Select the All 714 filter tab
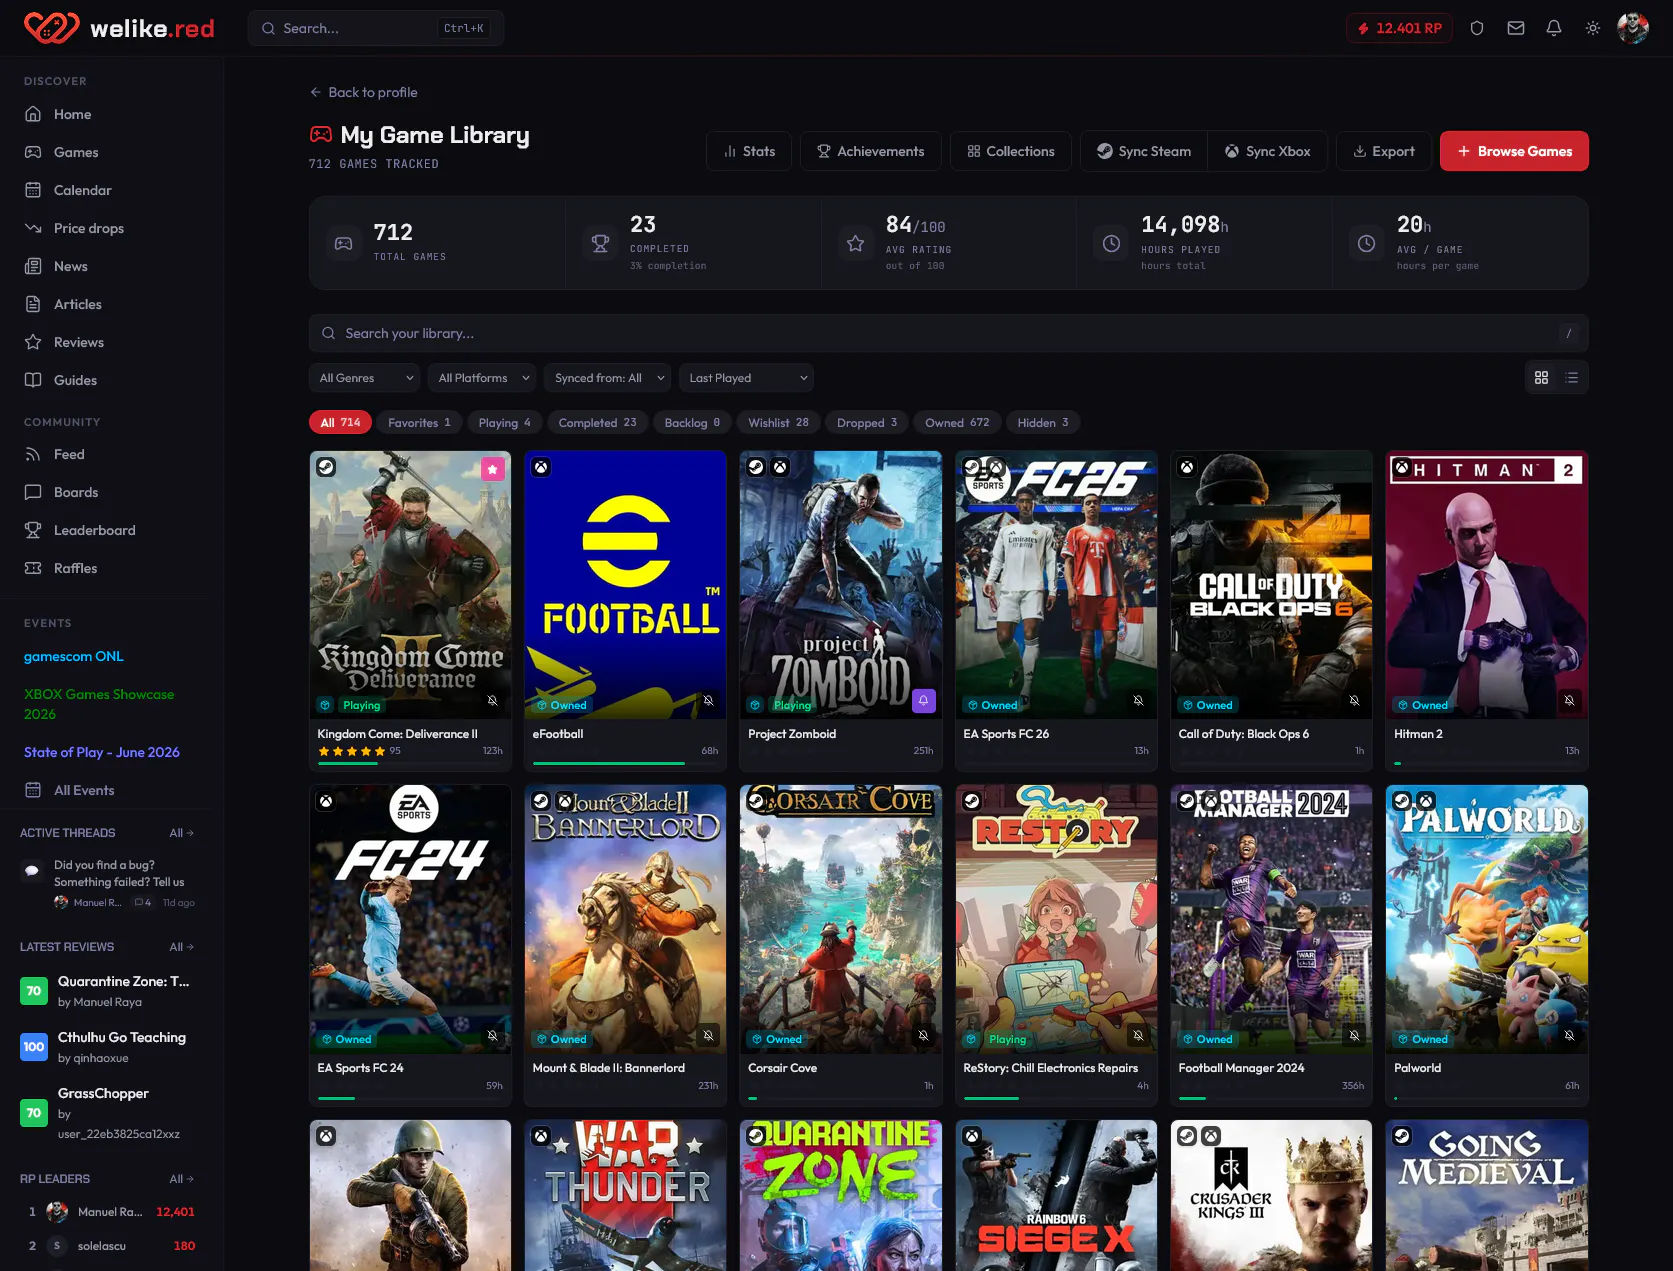This screenshot has height=1271, width=1673. coord(340,423)
